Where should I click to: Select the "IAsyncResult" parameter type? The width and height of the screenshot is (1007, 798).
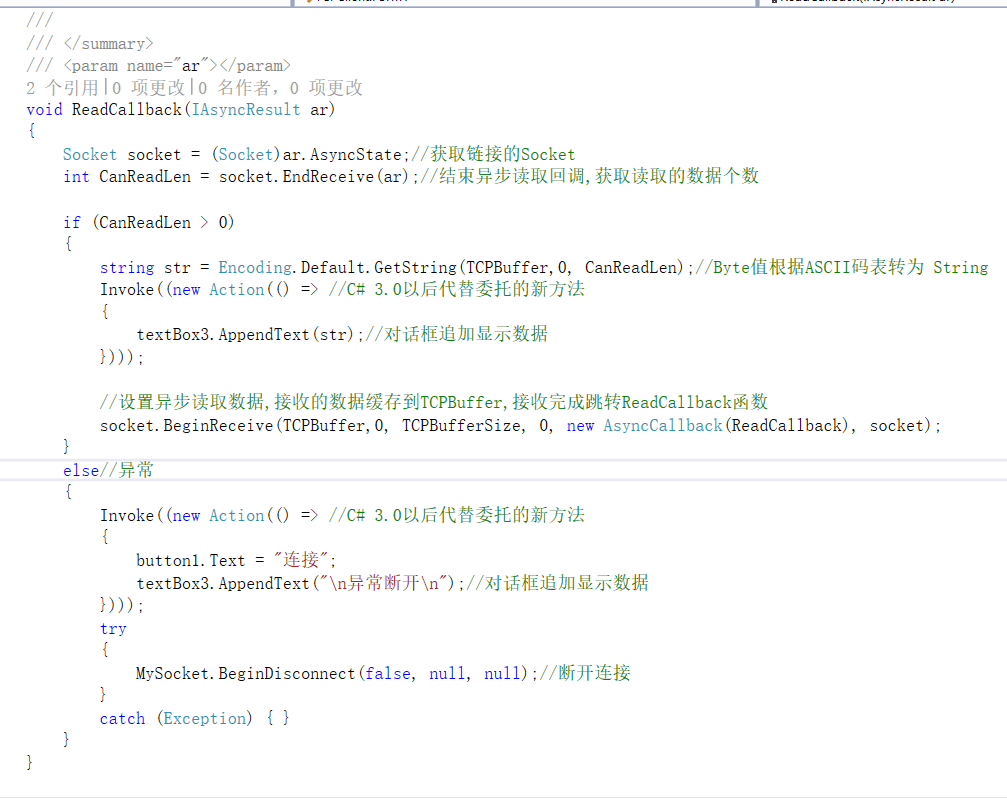point(246,110)
